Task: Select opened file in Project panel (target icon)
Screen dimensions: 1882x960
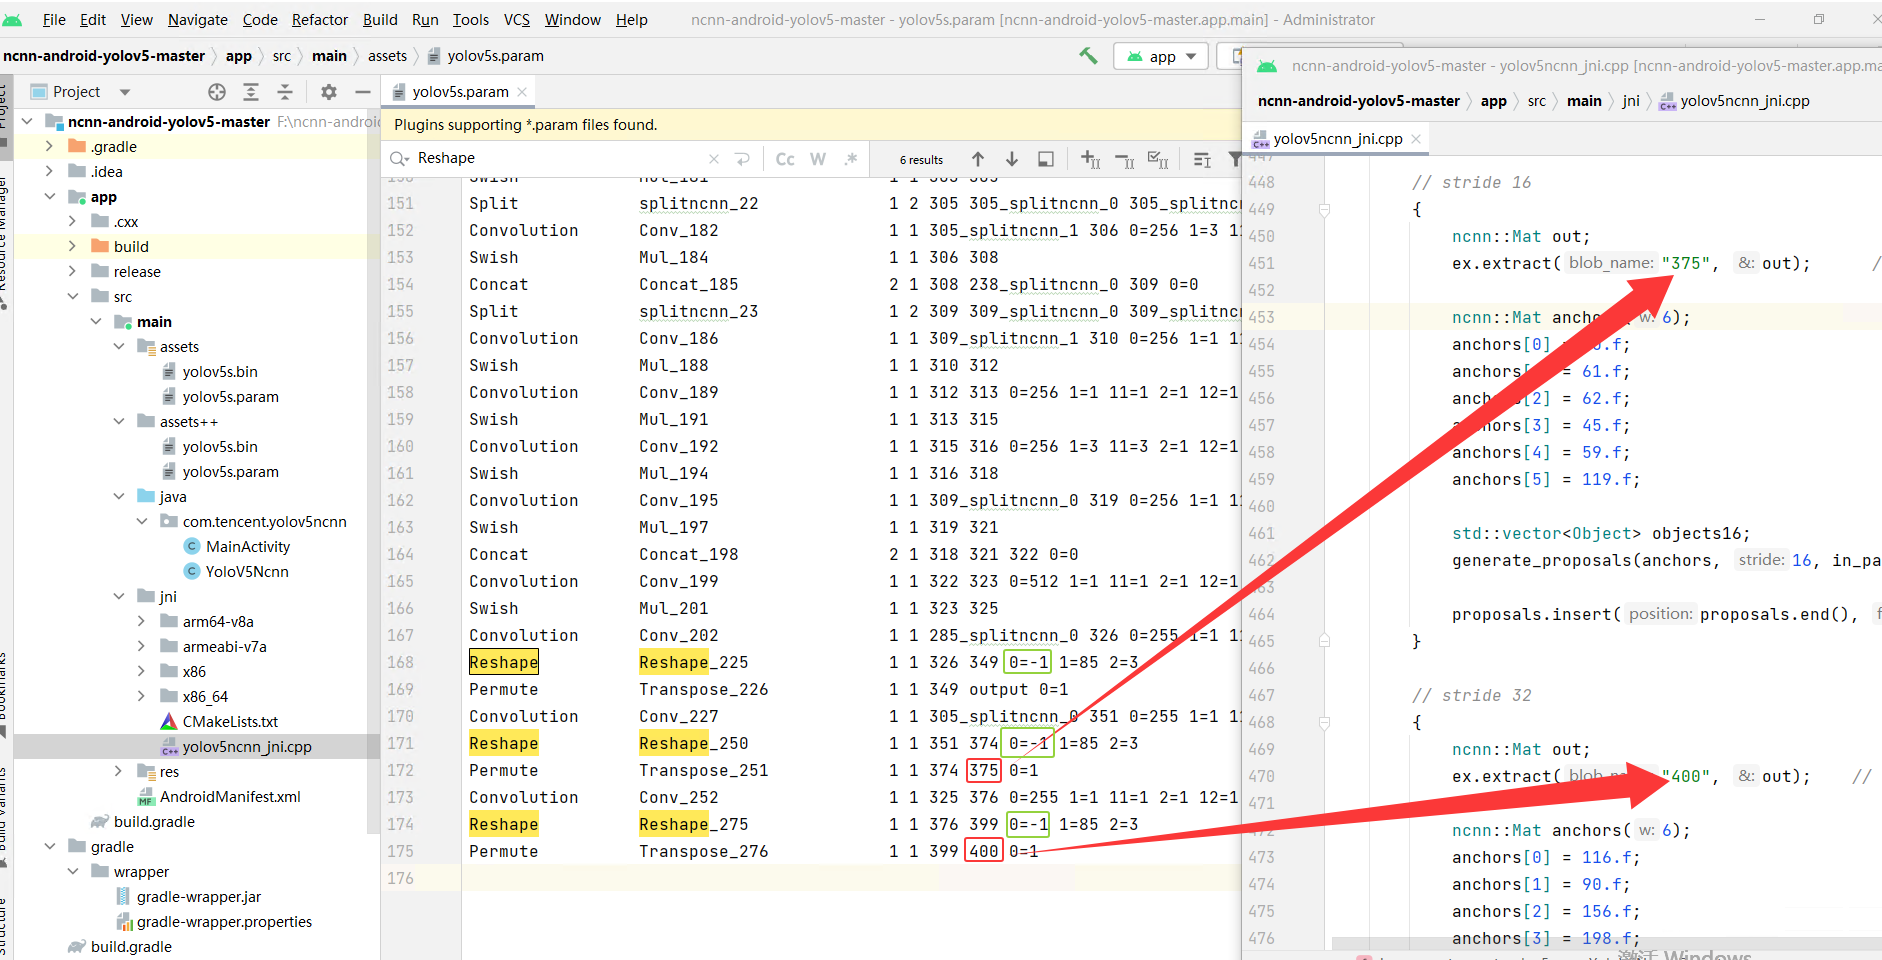Action: coord(217,92)
